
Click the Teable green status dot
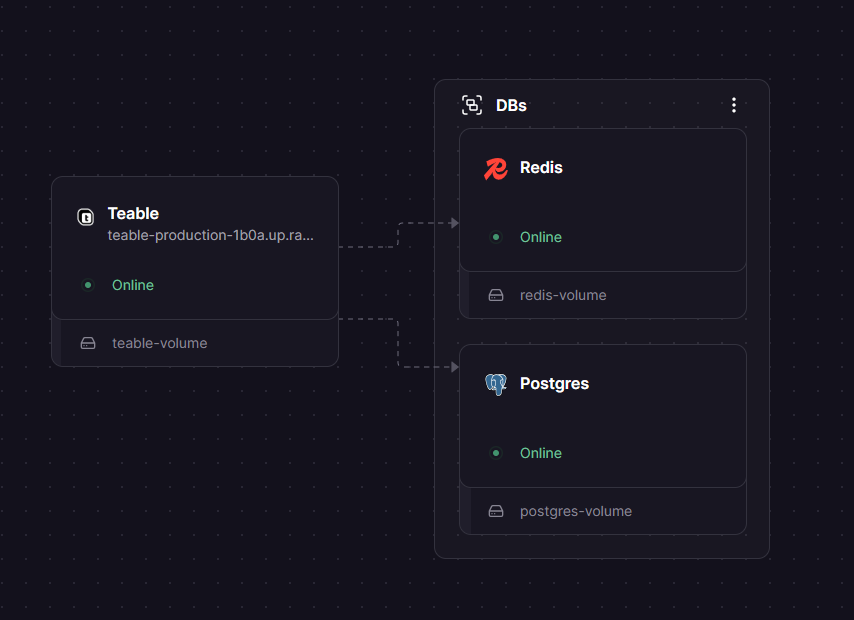pos(88,285)
